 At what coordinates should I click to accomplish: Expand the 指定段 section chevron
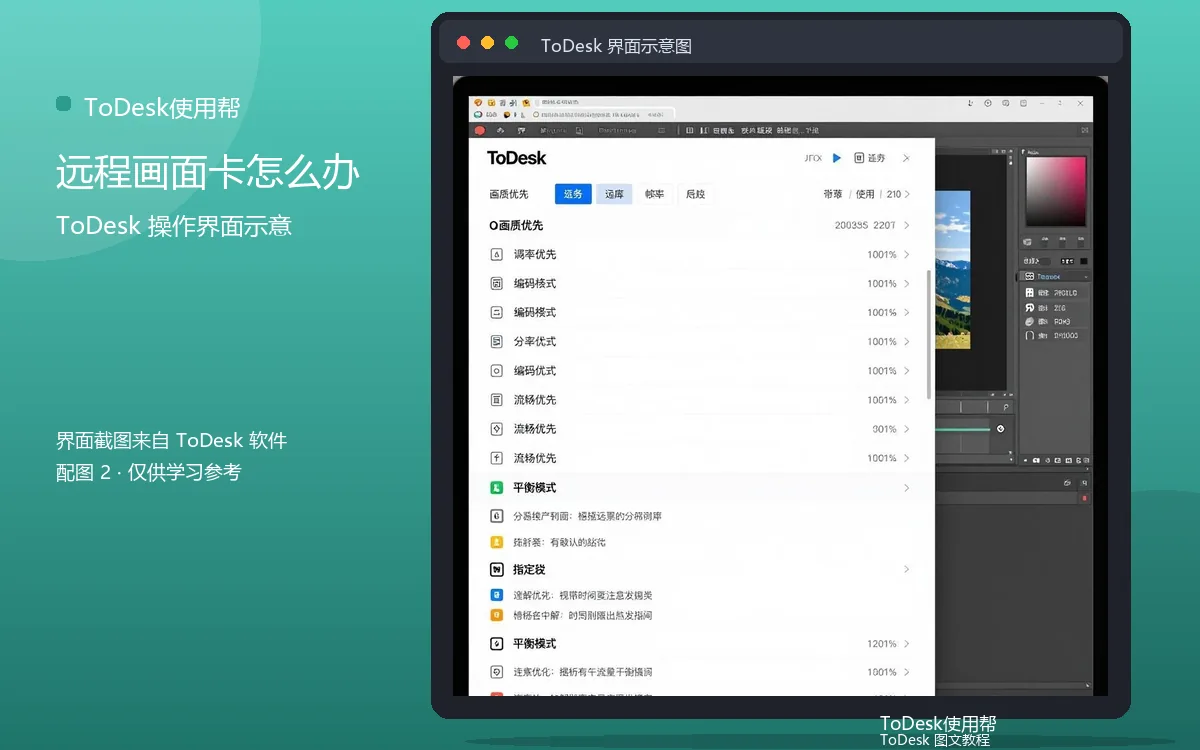point(907,570)
